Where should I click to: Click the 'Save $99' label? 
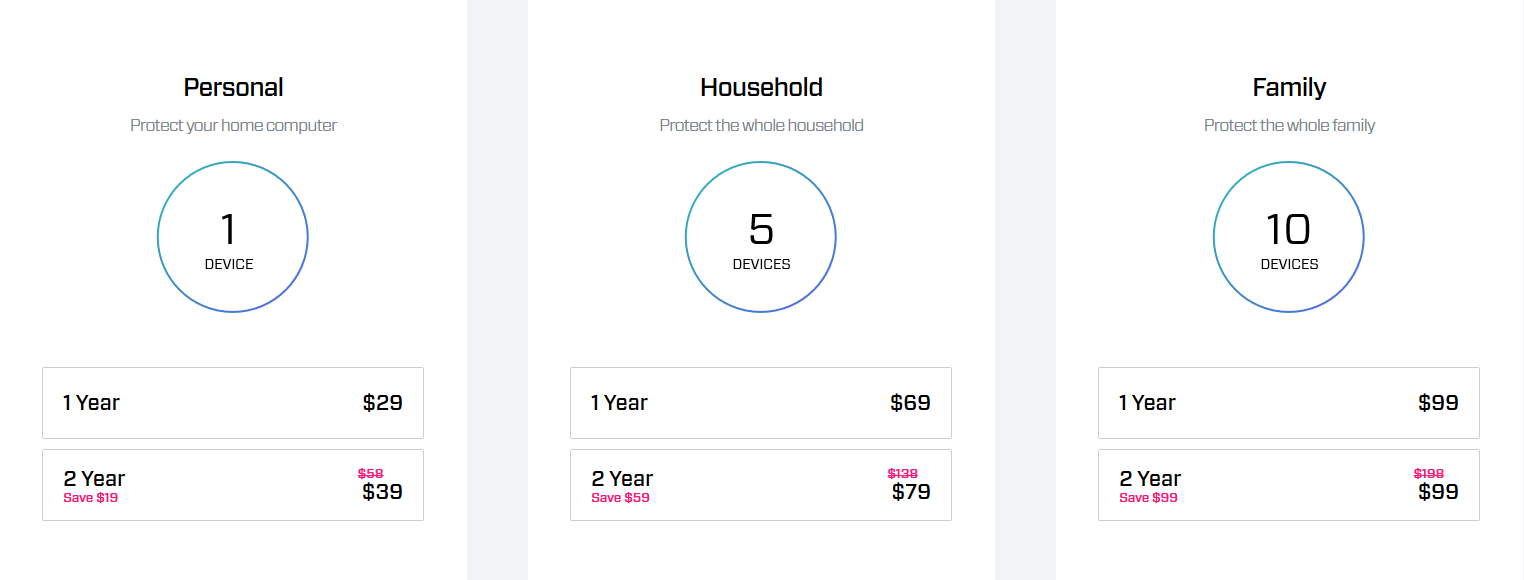pyautogui.click(x=1148, y=498)
